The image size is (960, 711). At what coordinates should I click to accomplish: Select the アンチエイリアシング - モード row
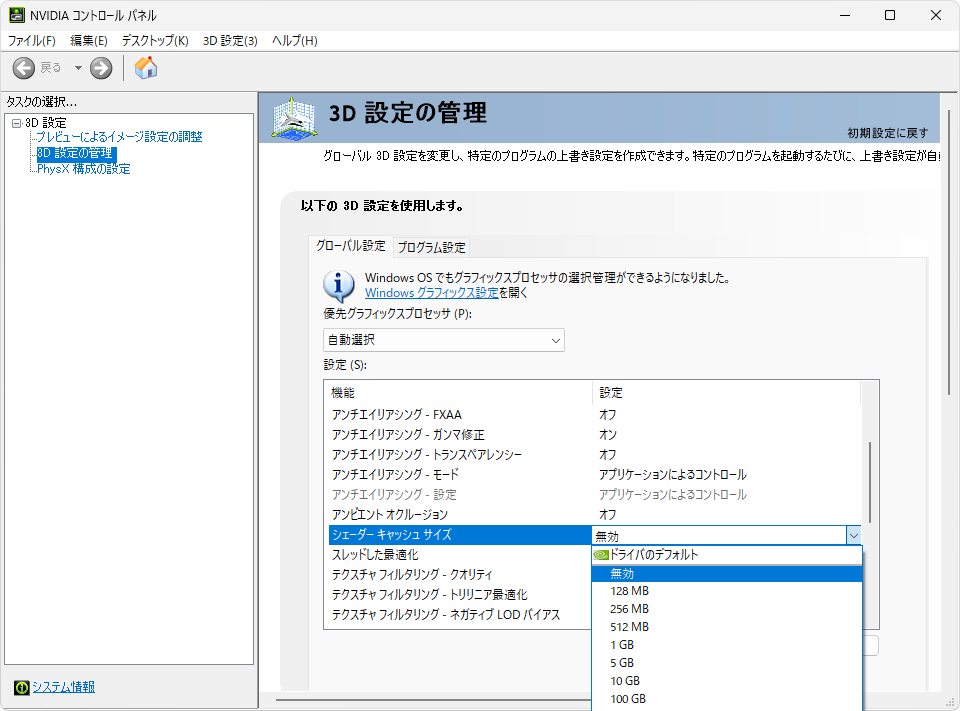coord(594,475)
